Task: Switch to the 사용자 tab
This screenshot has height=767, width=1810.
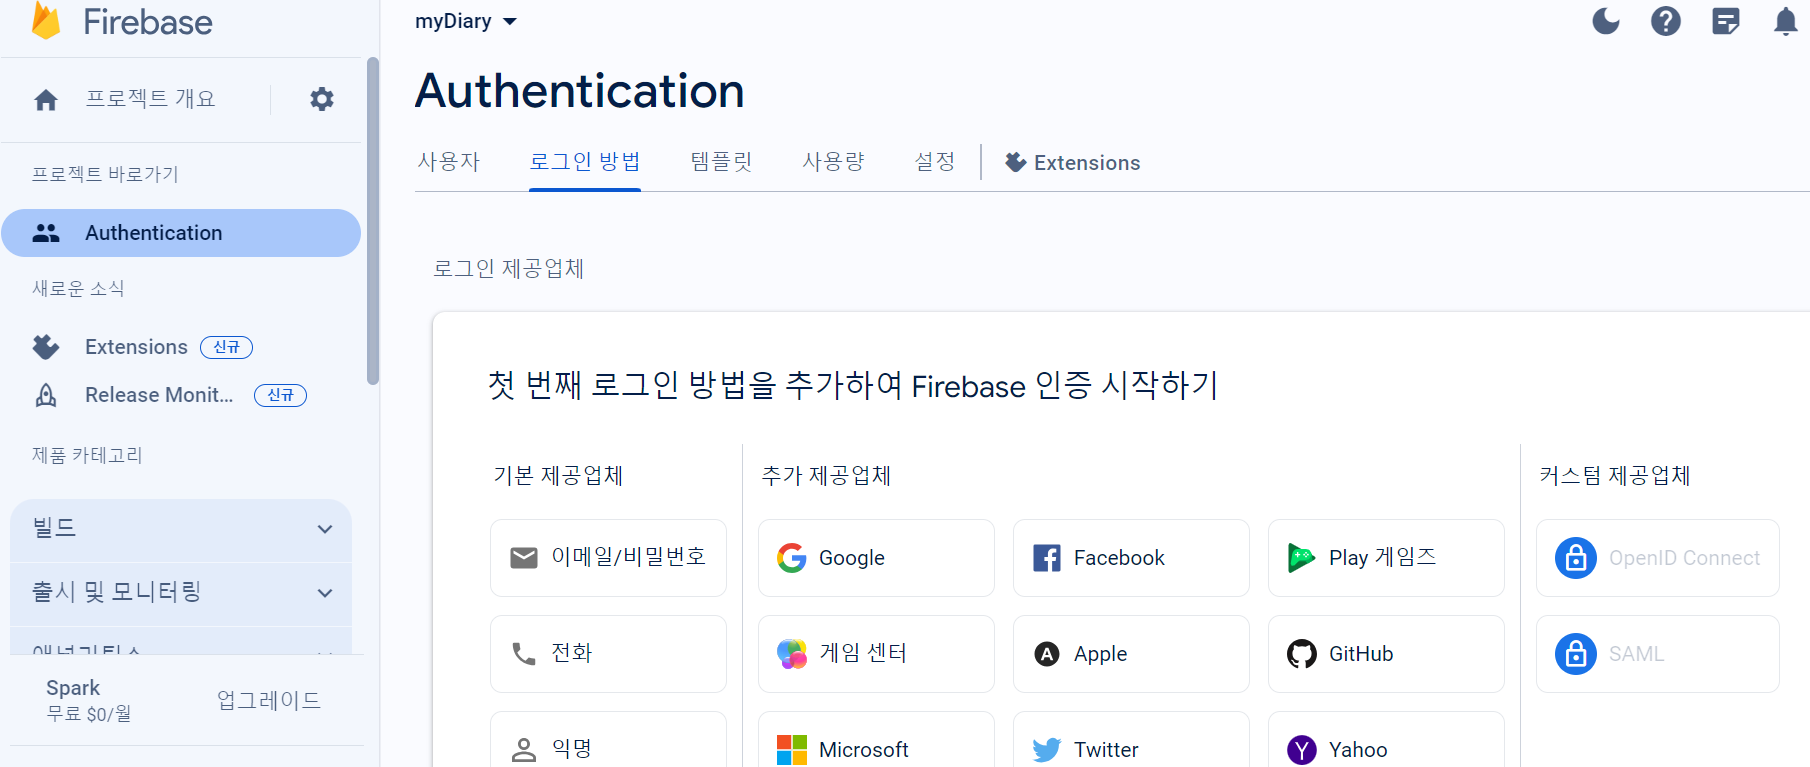Action: (449, 162)
